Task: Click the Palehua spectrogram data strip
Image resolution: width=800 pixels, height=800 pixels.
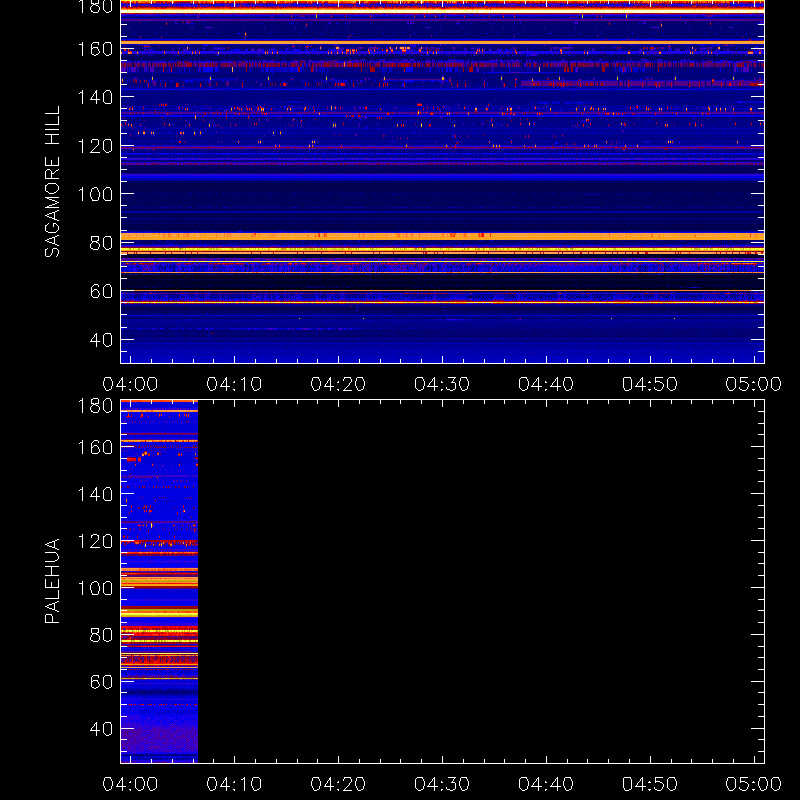Action: [x=159, y=582]
